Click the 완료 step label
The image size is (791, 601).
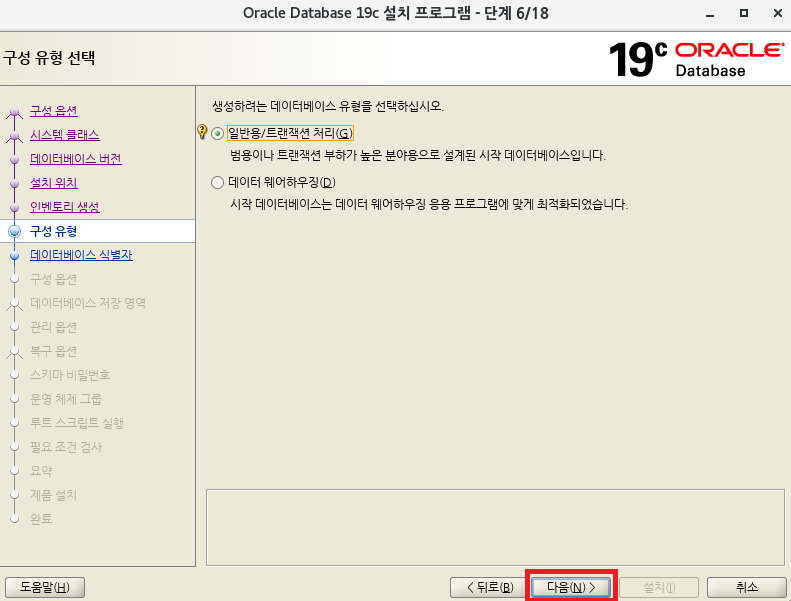tap(41, 519)
